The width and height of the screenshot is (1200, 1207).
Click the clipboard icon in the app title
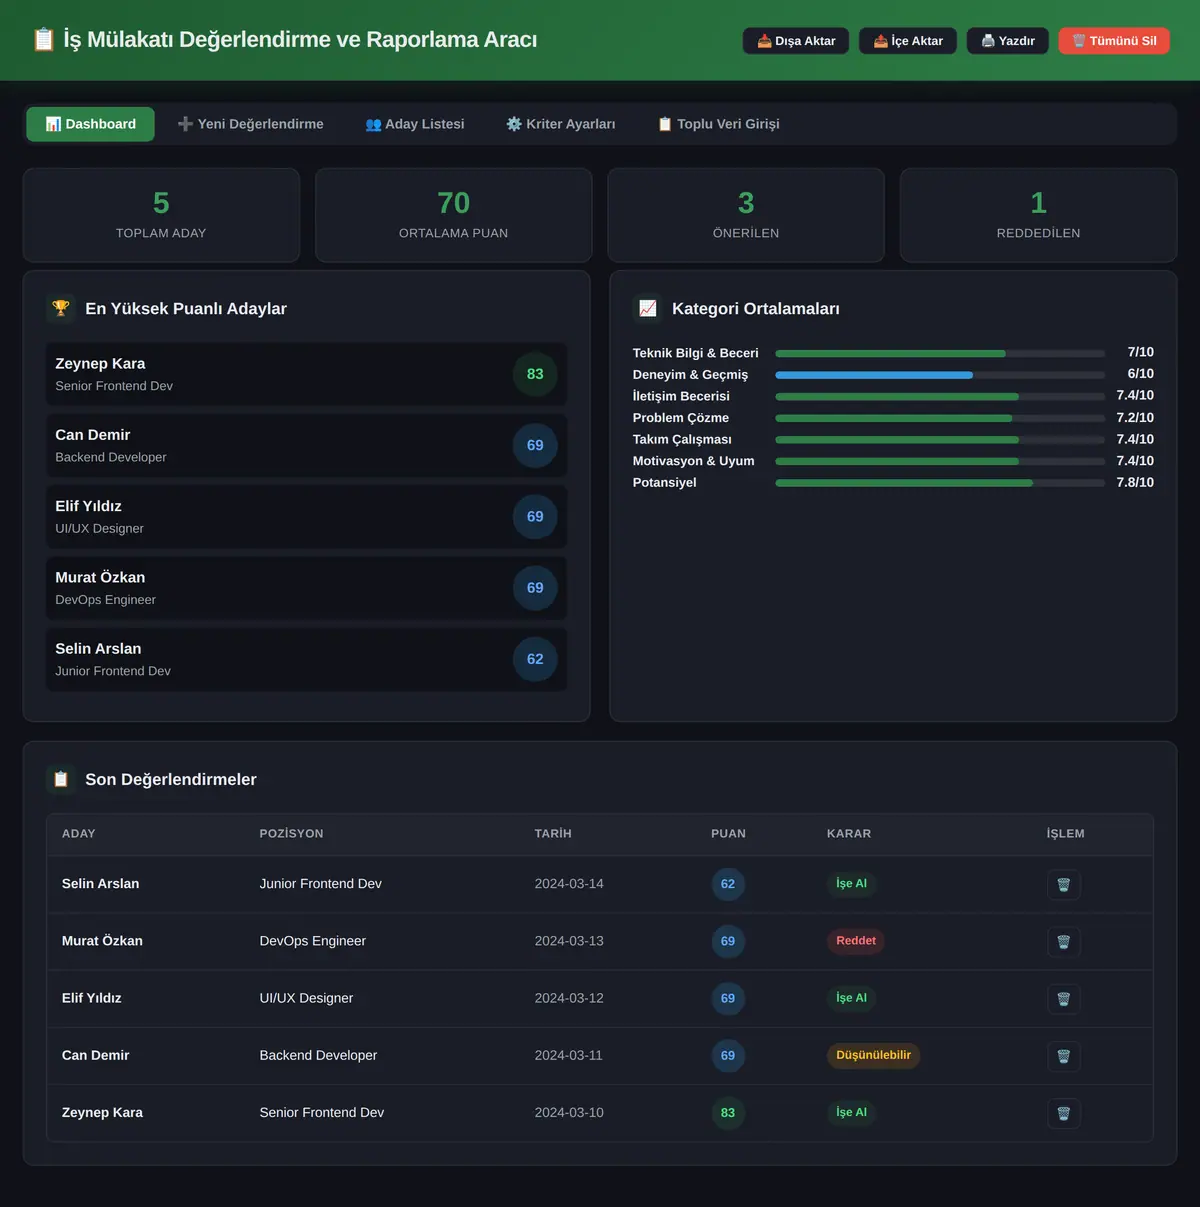click(43, 39)
